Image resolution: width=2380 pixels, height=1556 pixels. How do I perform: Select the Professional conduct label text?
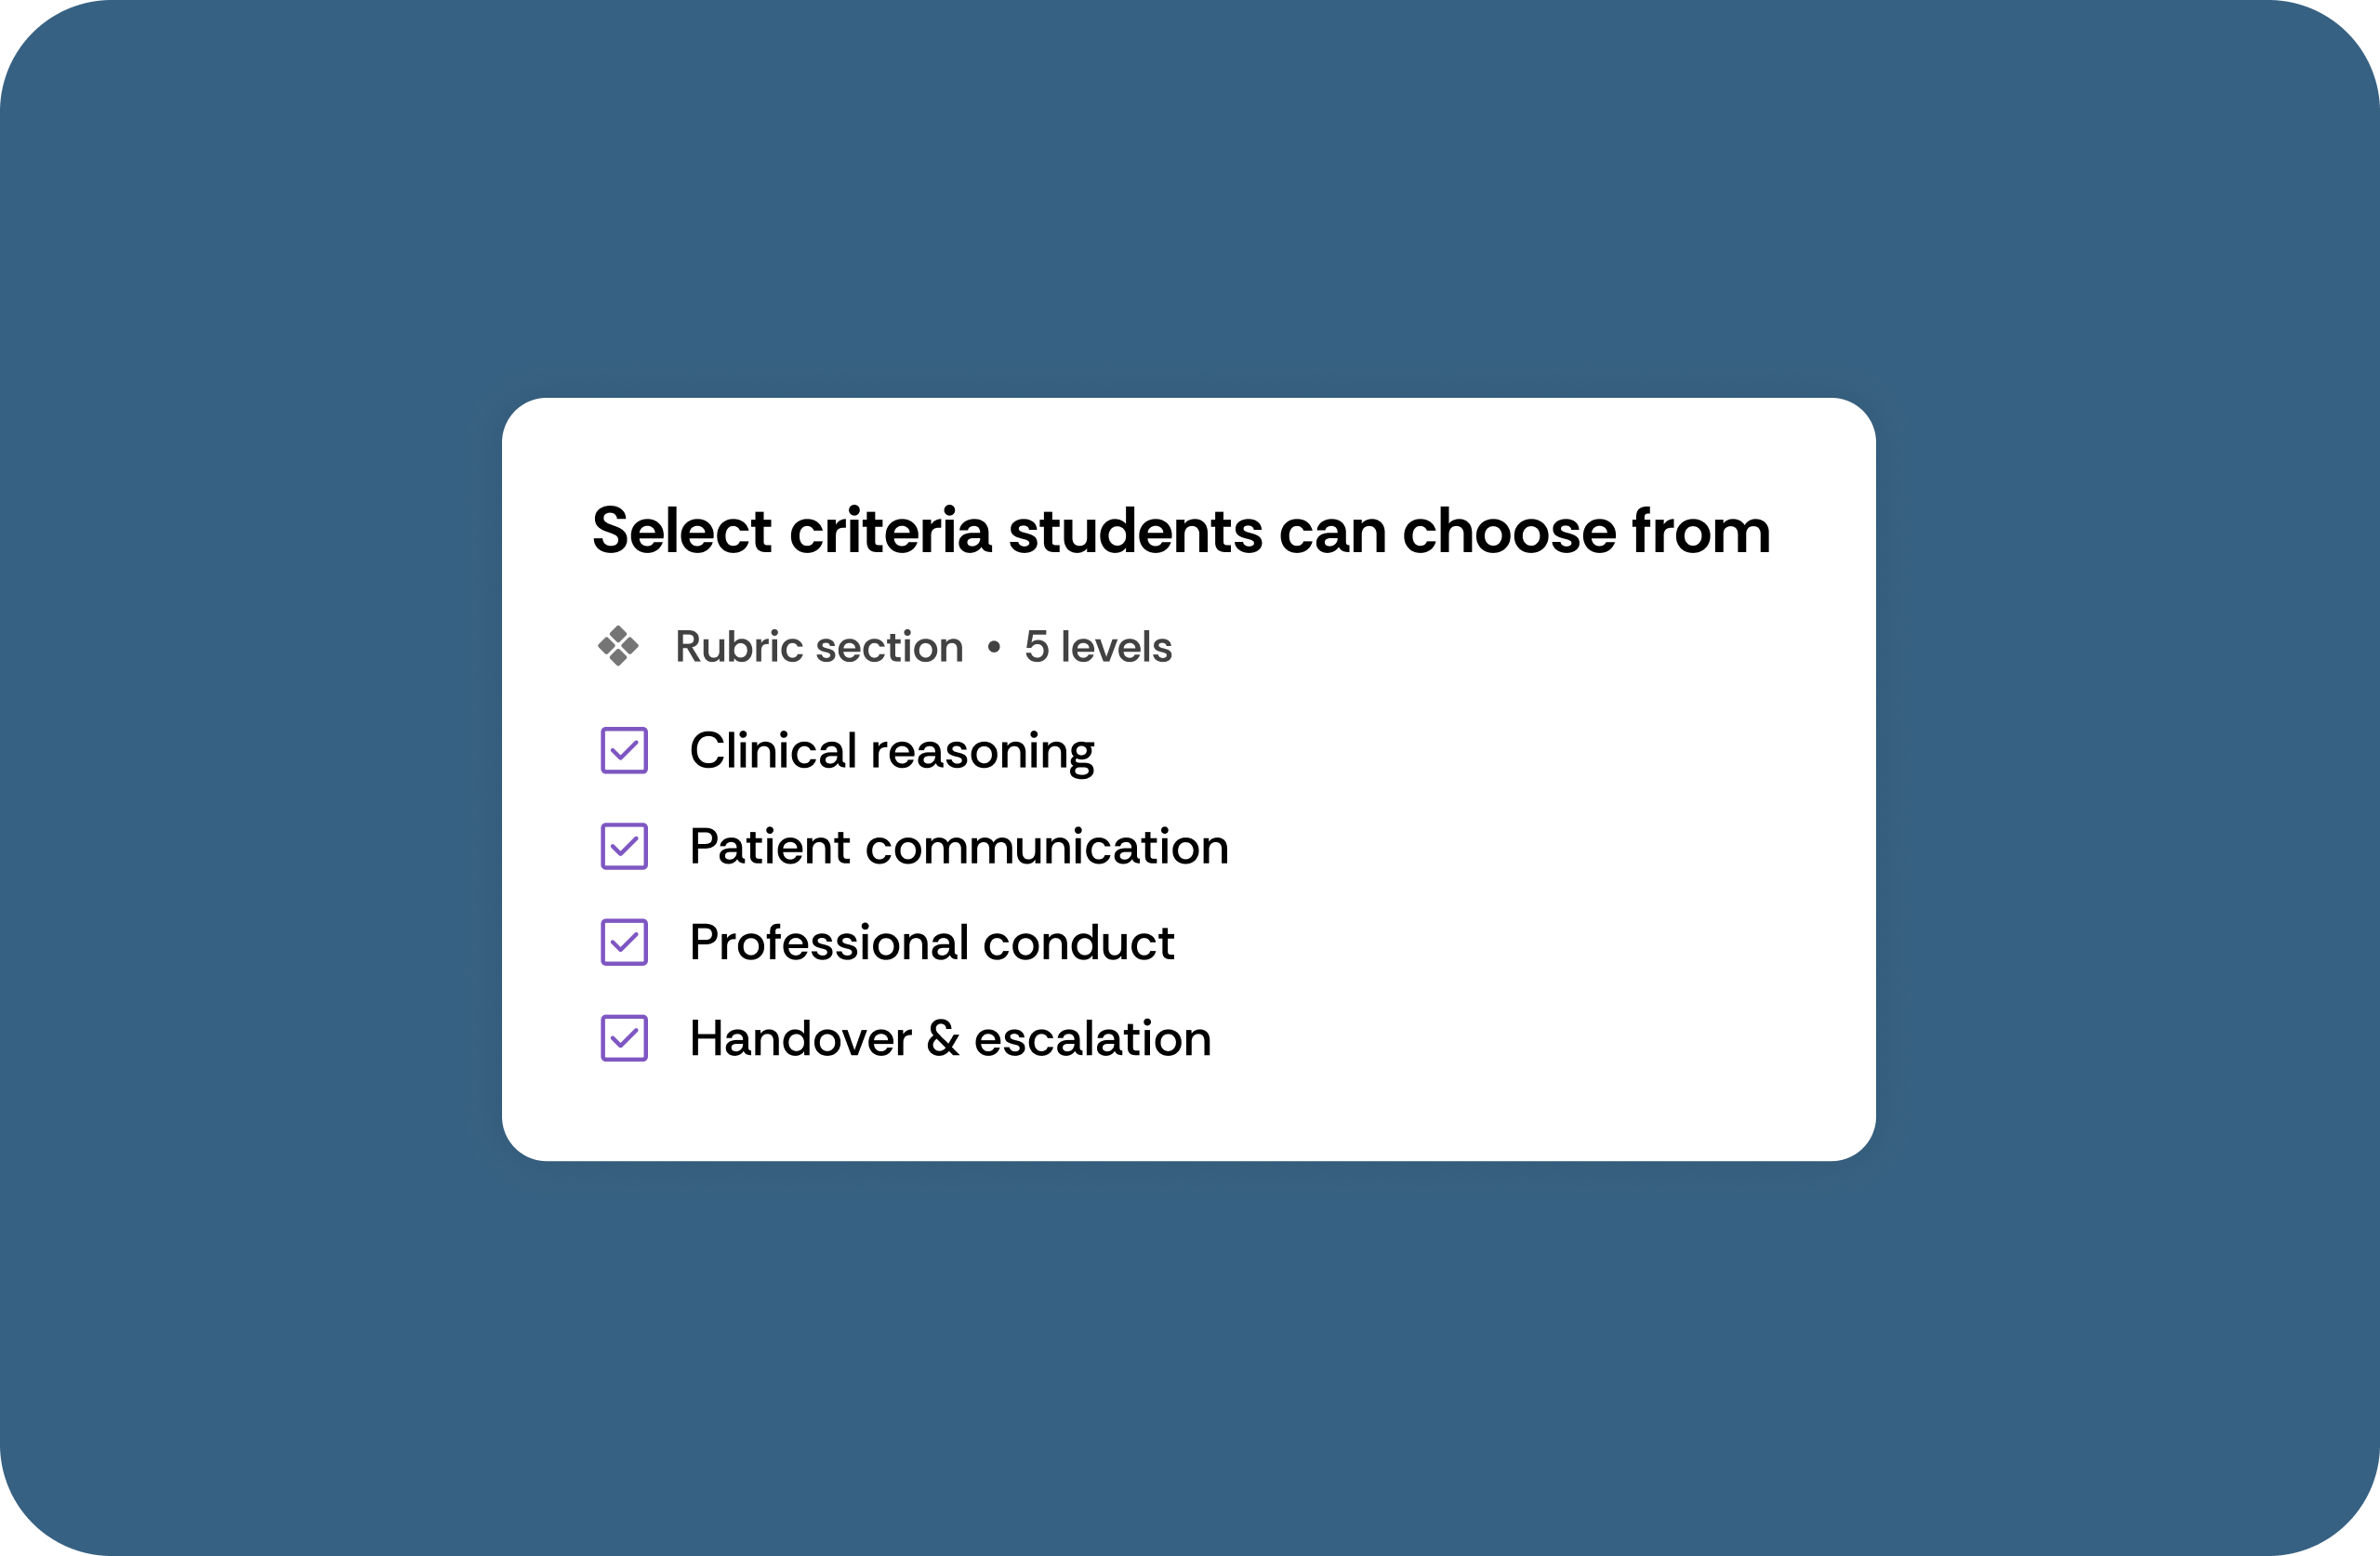point(931,943)
